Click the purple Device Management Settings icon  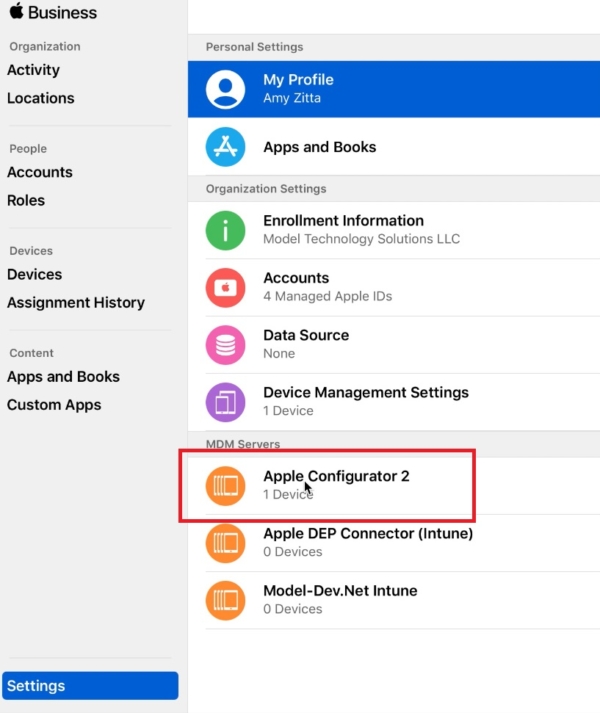tap(225, 402)
